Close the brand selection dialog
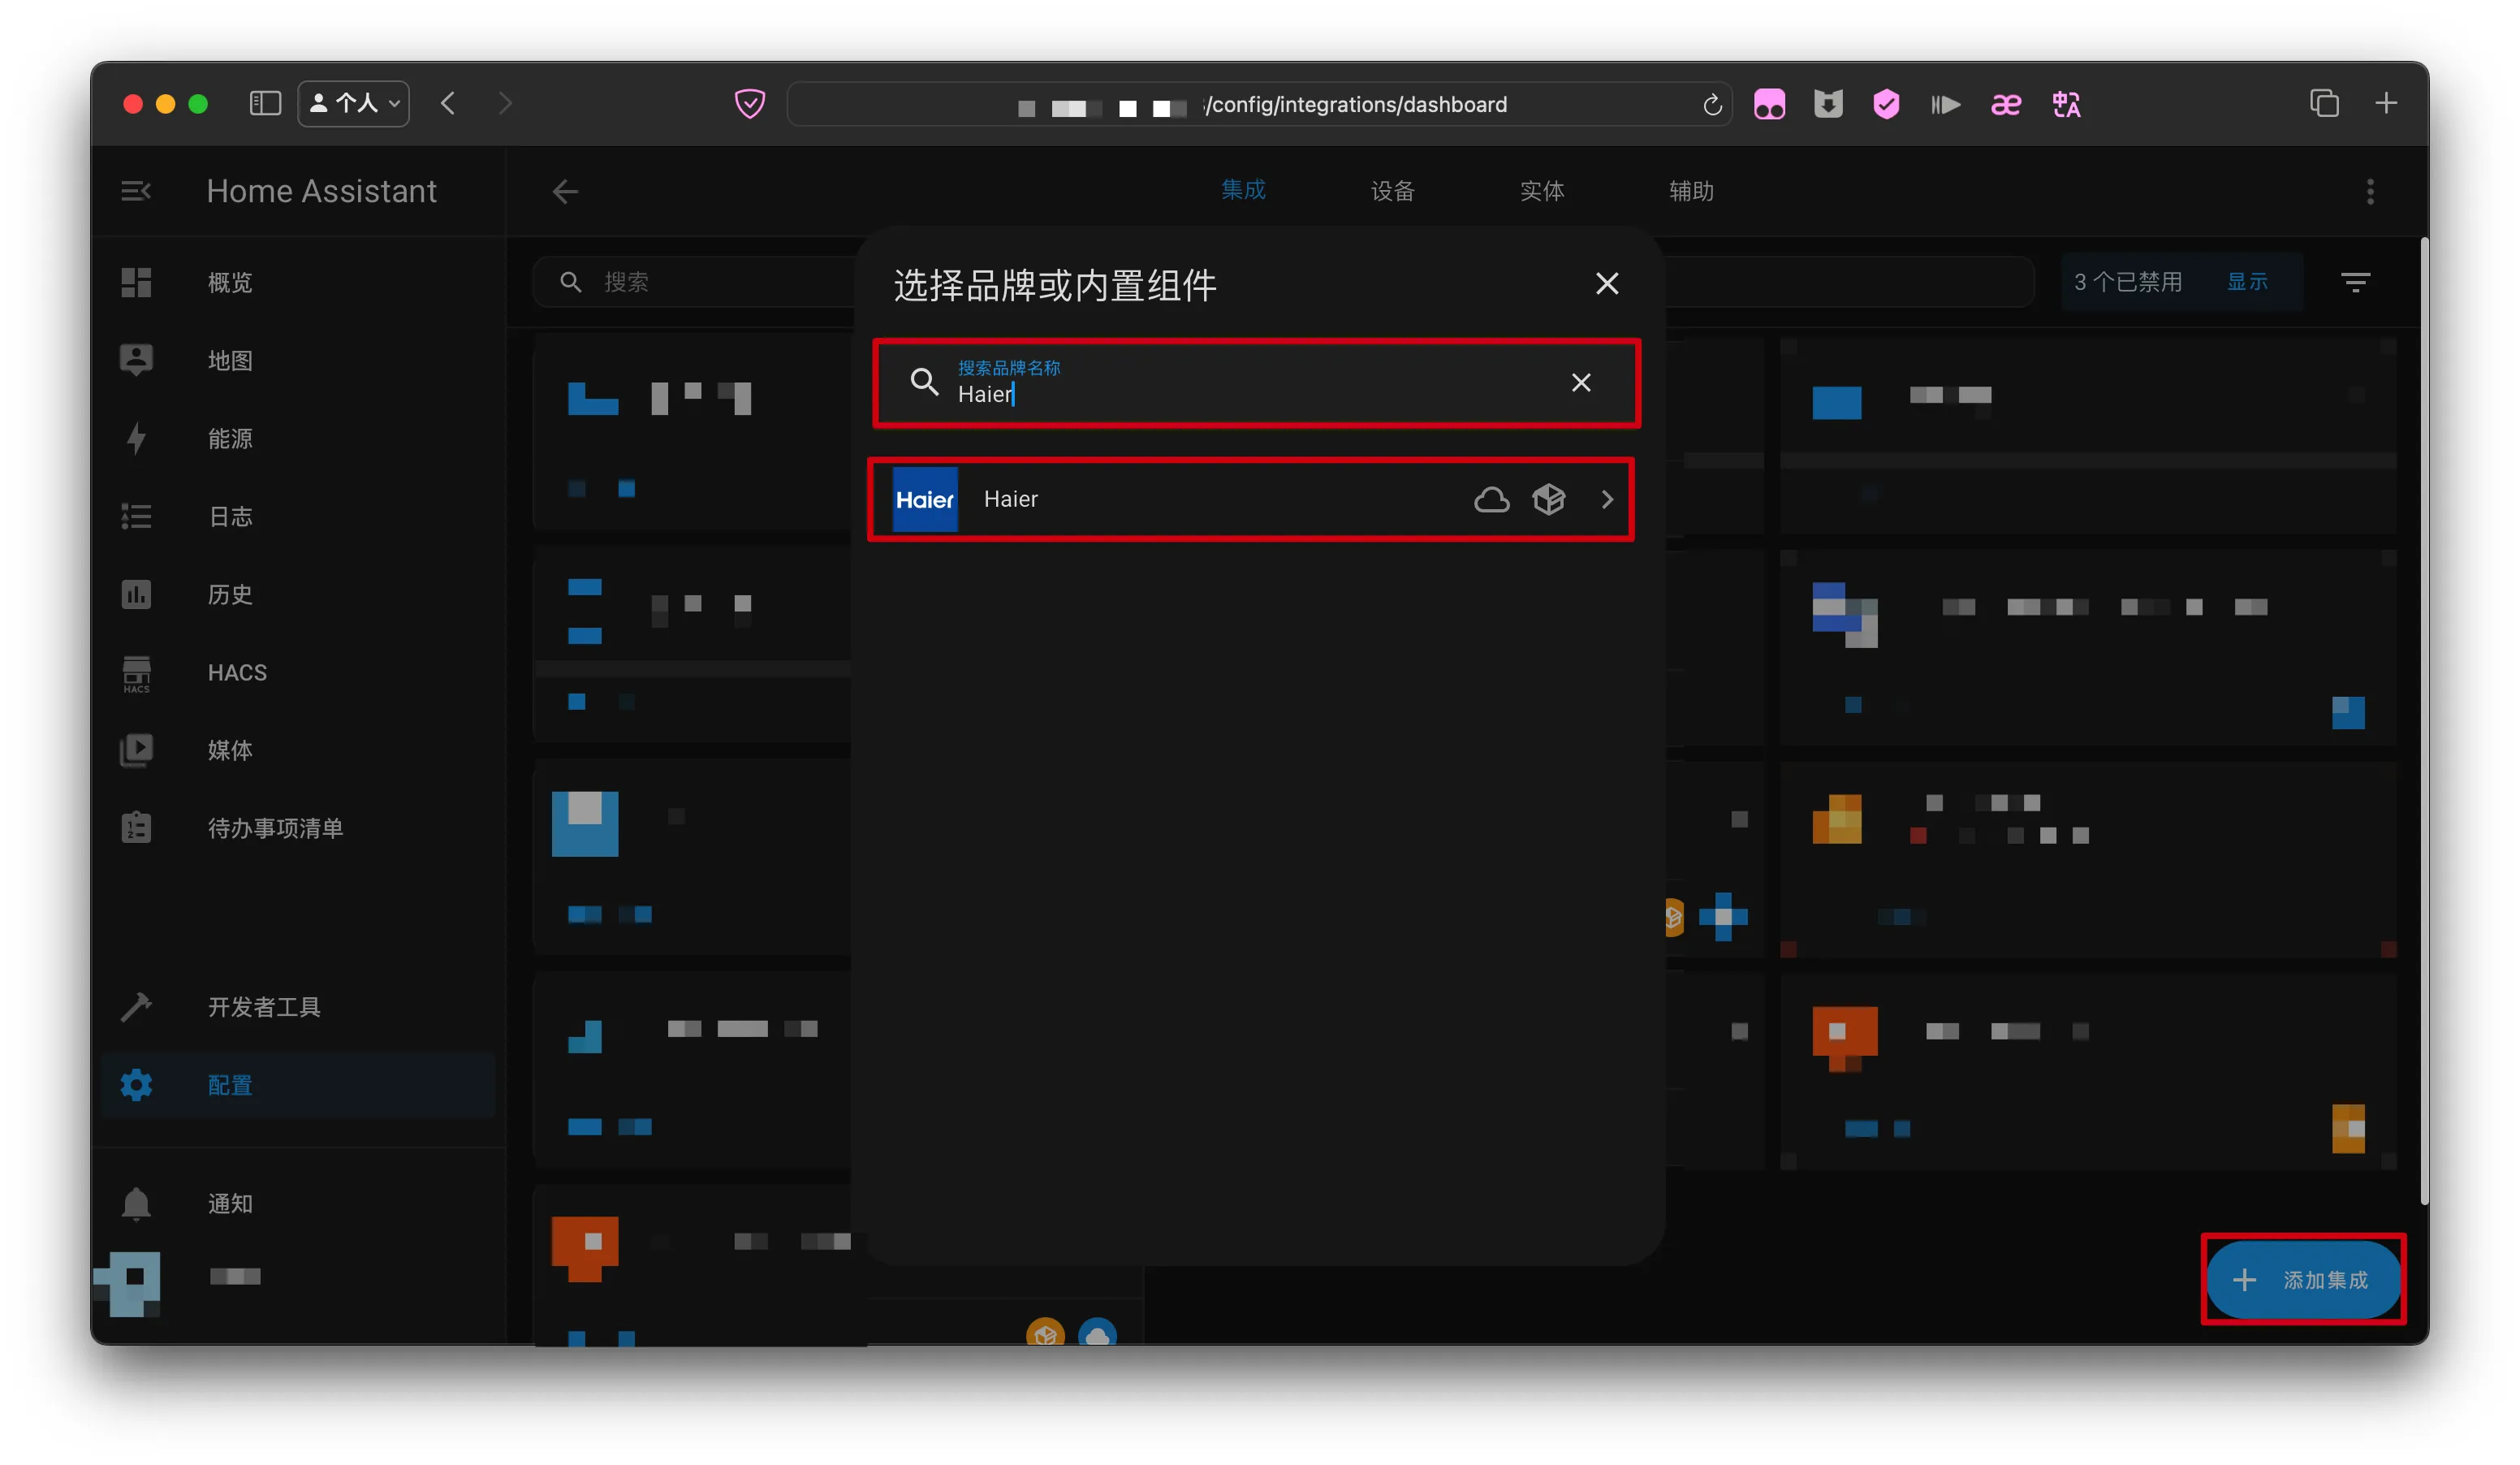 [x=1606, y=284]
